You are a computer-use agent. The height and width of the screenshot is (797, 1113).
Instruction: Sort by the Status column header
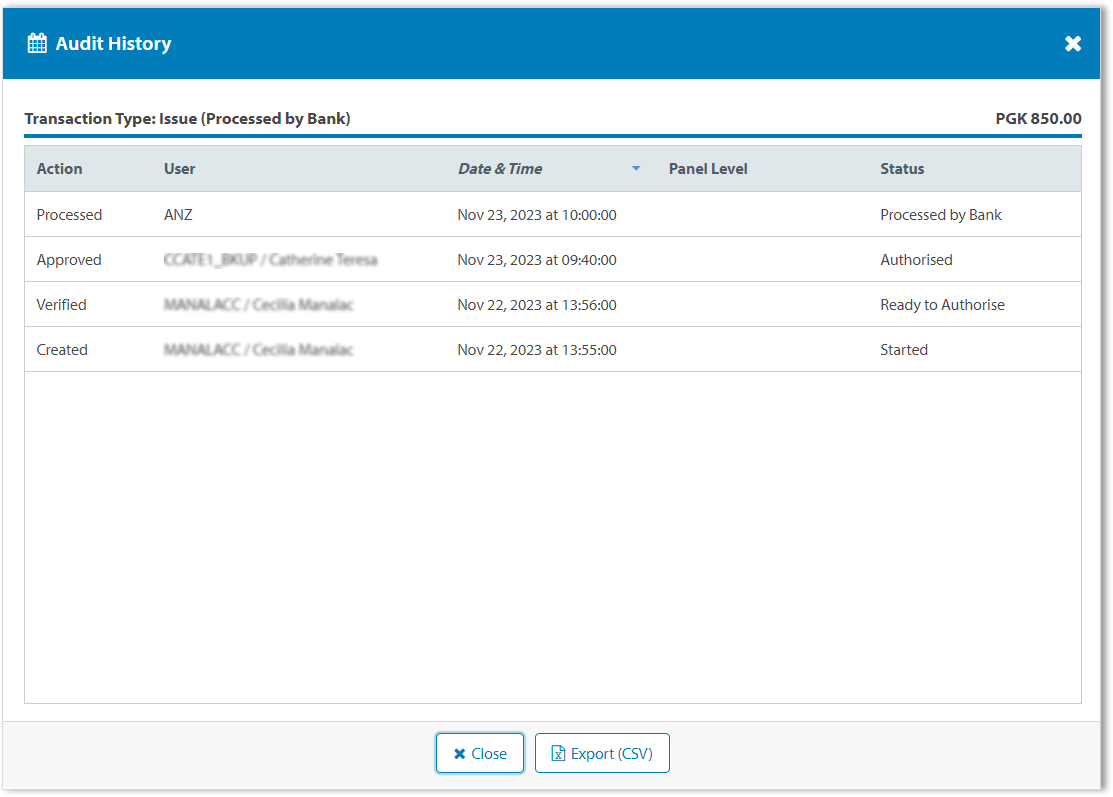pyautogui.click(x=902, y=169)
